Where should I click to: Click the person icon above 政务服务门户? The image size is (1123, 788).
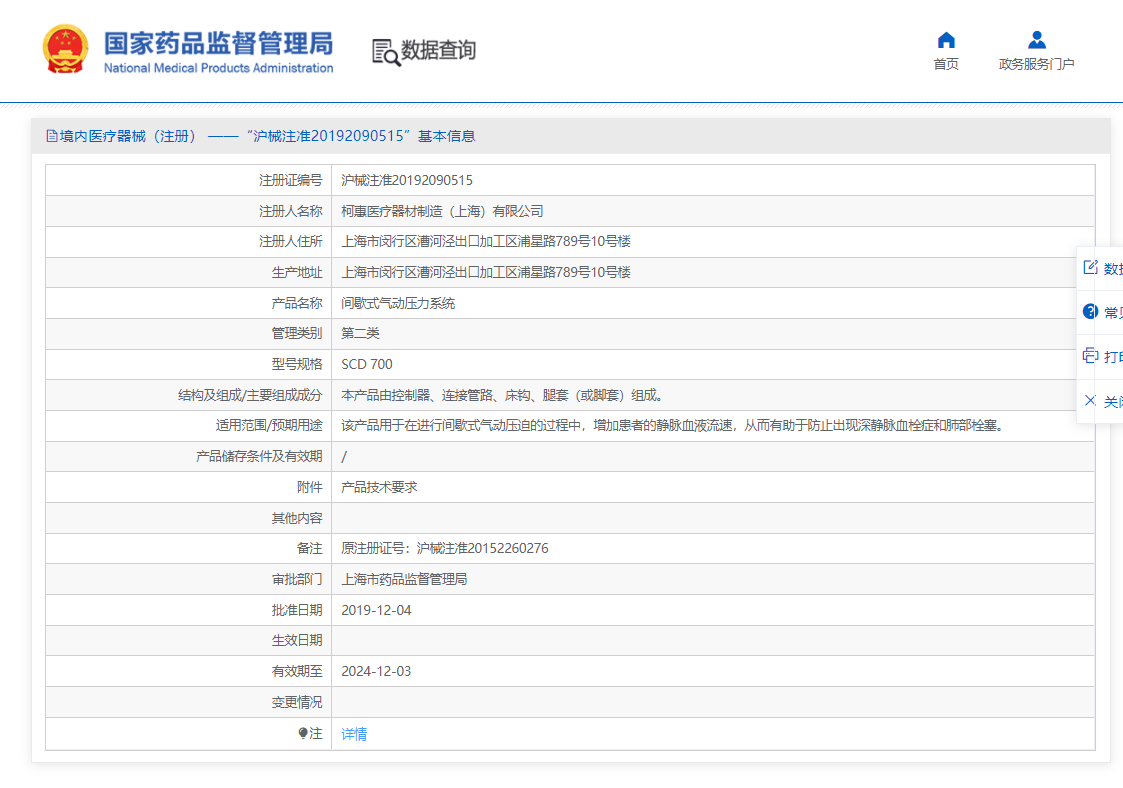pyautogui.click(x=1036, y=40)
